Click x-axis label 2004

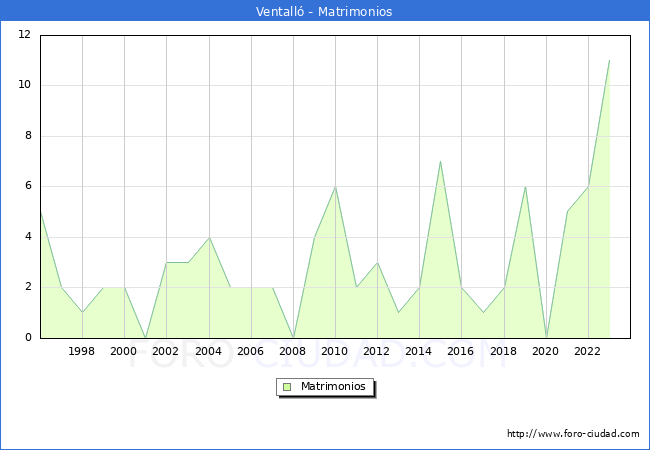pyautogui.click(x=209, y=351)
